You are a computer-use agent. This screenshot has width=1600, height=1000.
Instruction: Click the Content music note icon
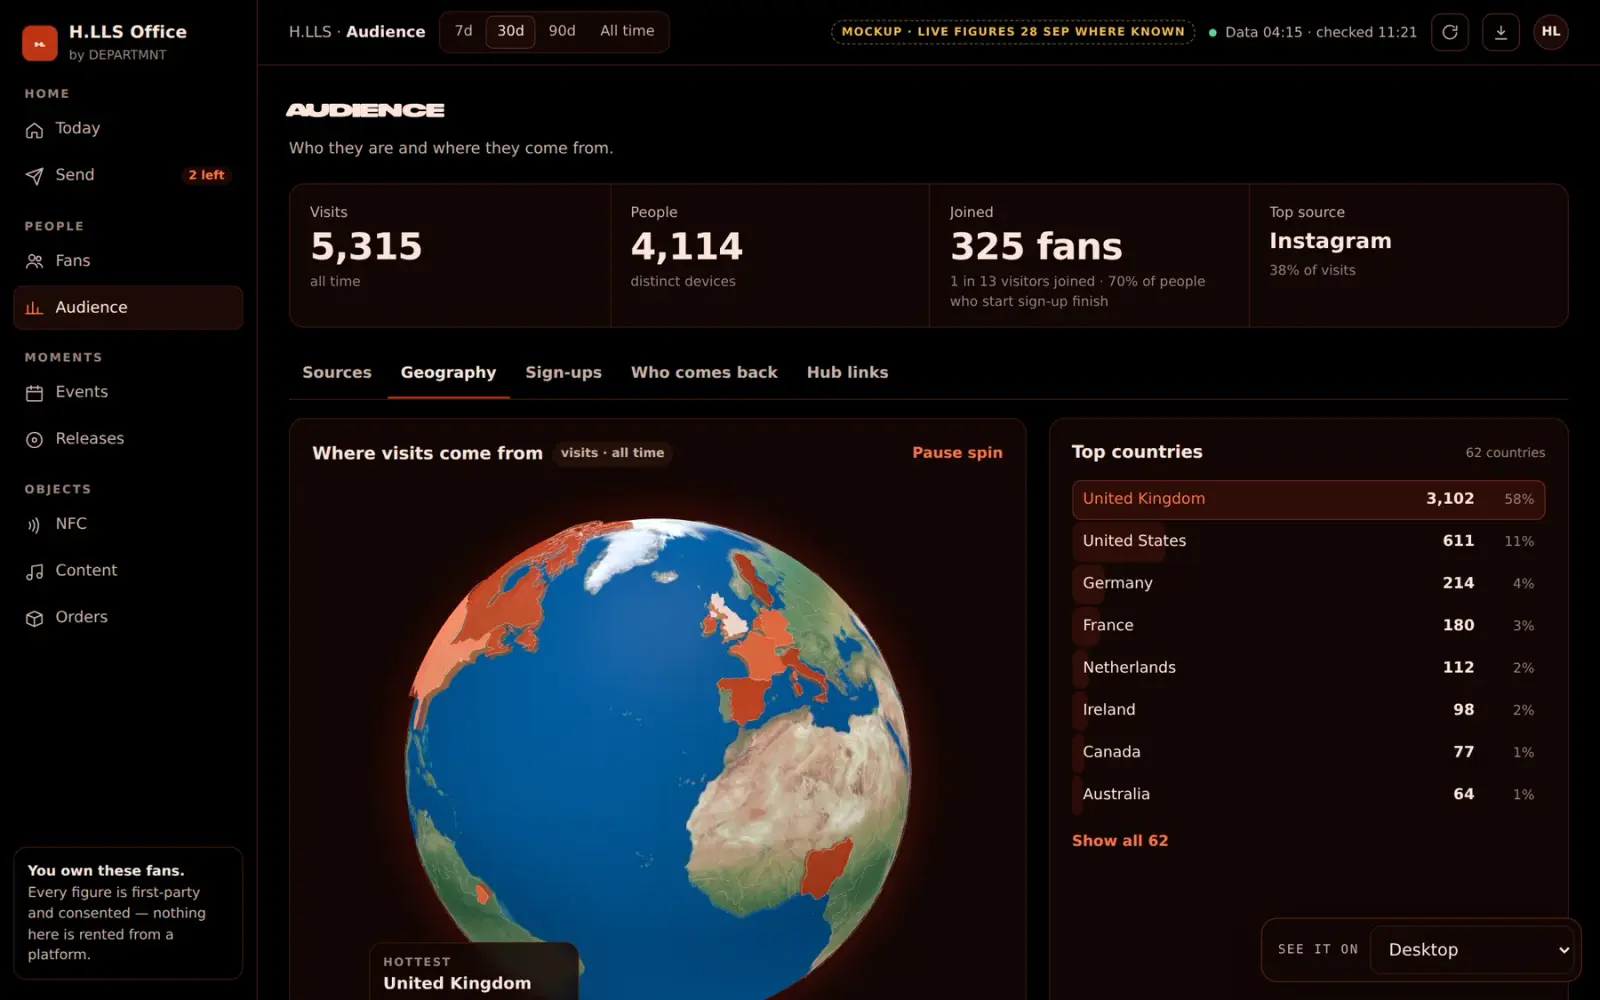pyautogui.click(x=34, y=571)
